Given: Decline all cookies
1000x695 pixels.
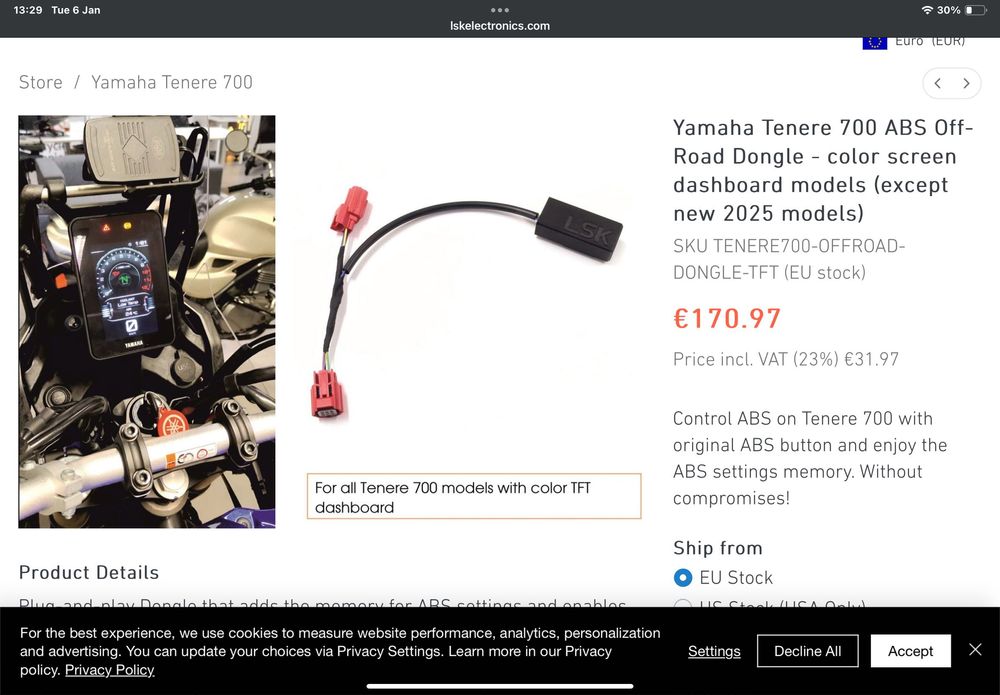Looking at the screenshot, I should click(807, 651).
